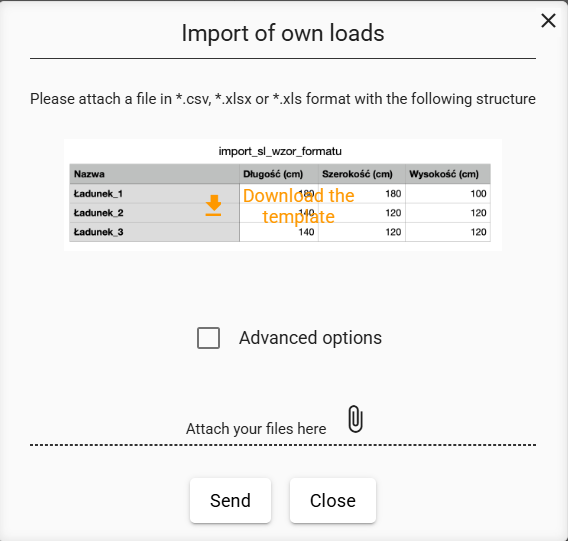Click the Ładunek_1 row in template preview

(x=280, y=193)
